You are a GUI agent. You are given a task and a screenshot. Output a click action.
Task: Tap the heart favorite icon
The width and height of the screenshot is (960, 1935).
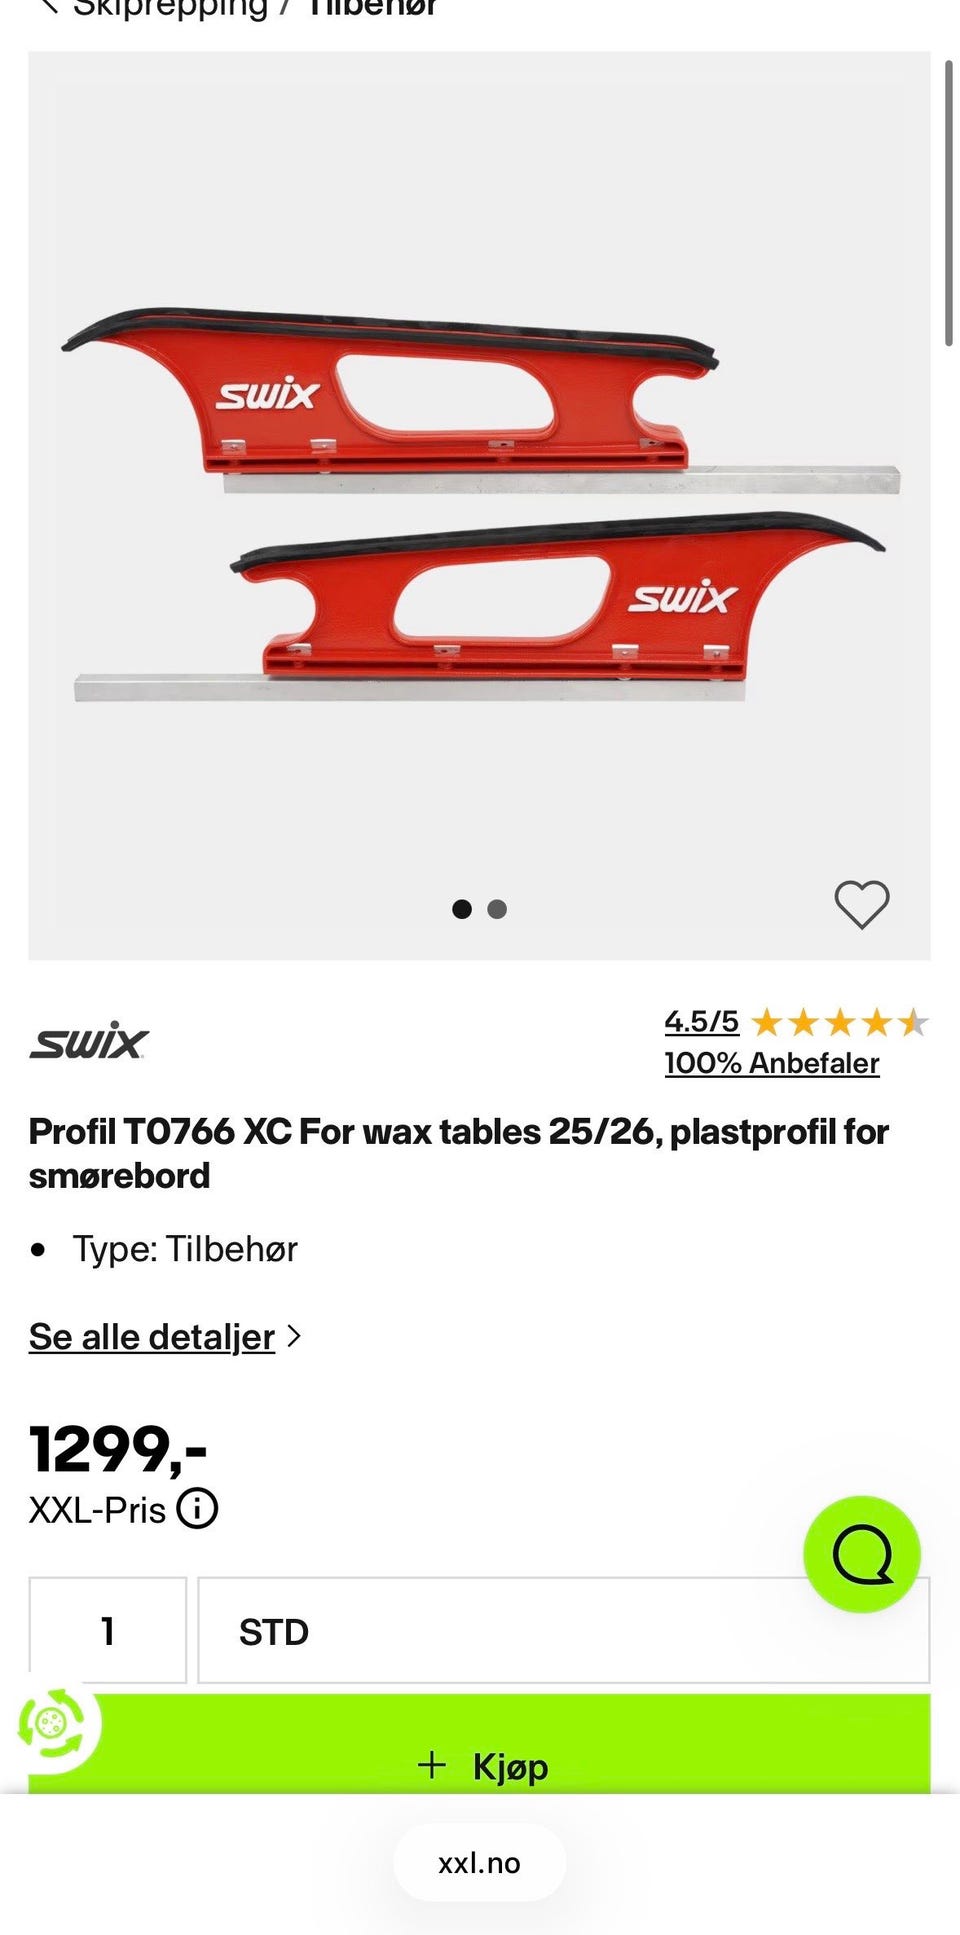coord(861,905)
